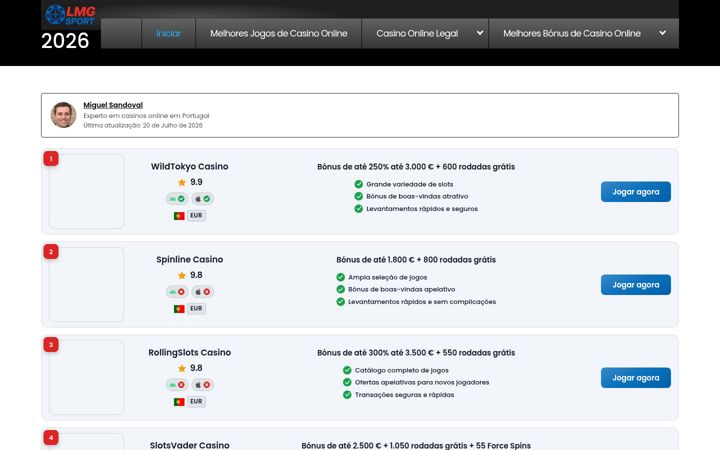
Task: Click checkmark beside Ampla seleção de jogos
Action: point(341,277)
